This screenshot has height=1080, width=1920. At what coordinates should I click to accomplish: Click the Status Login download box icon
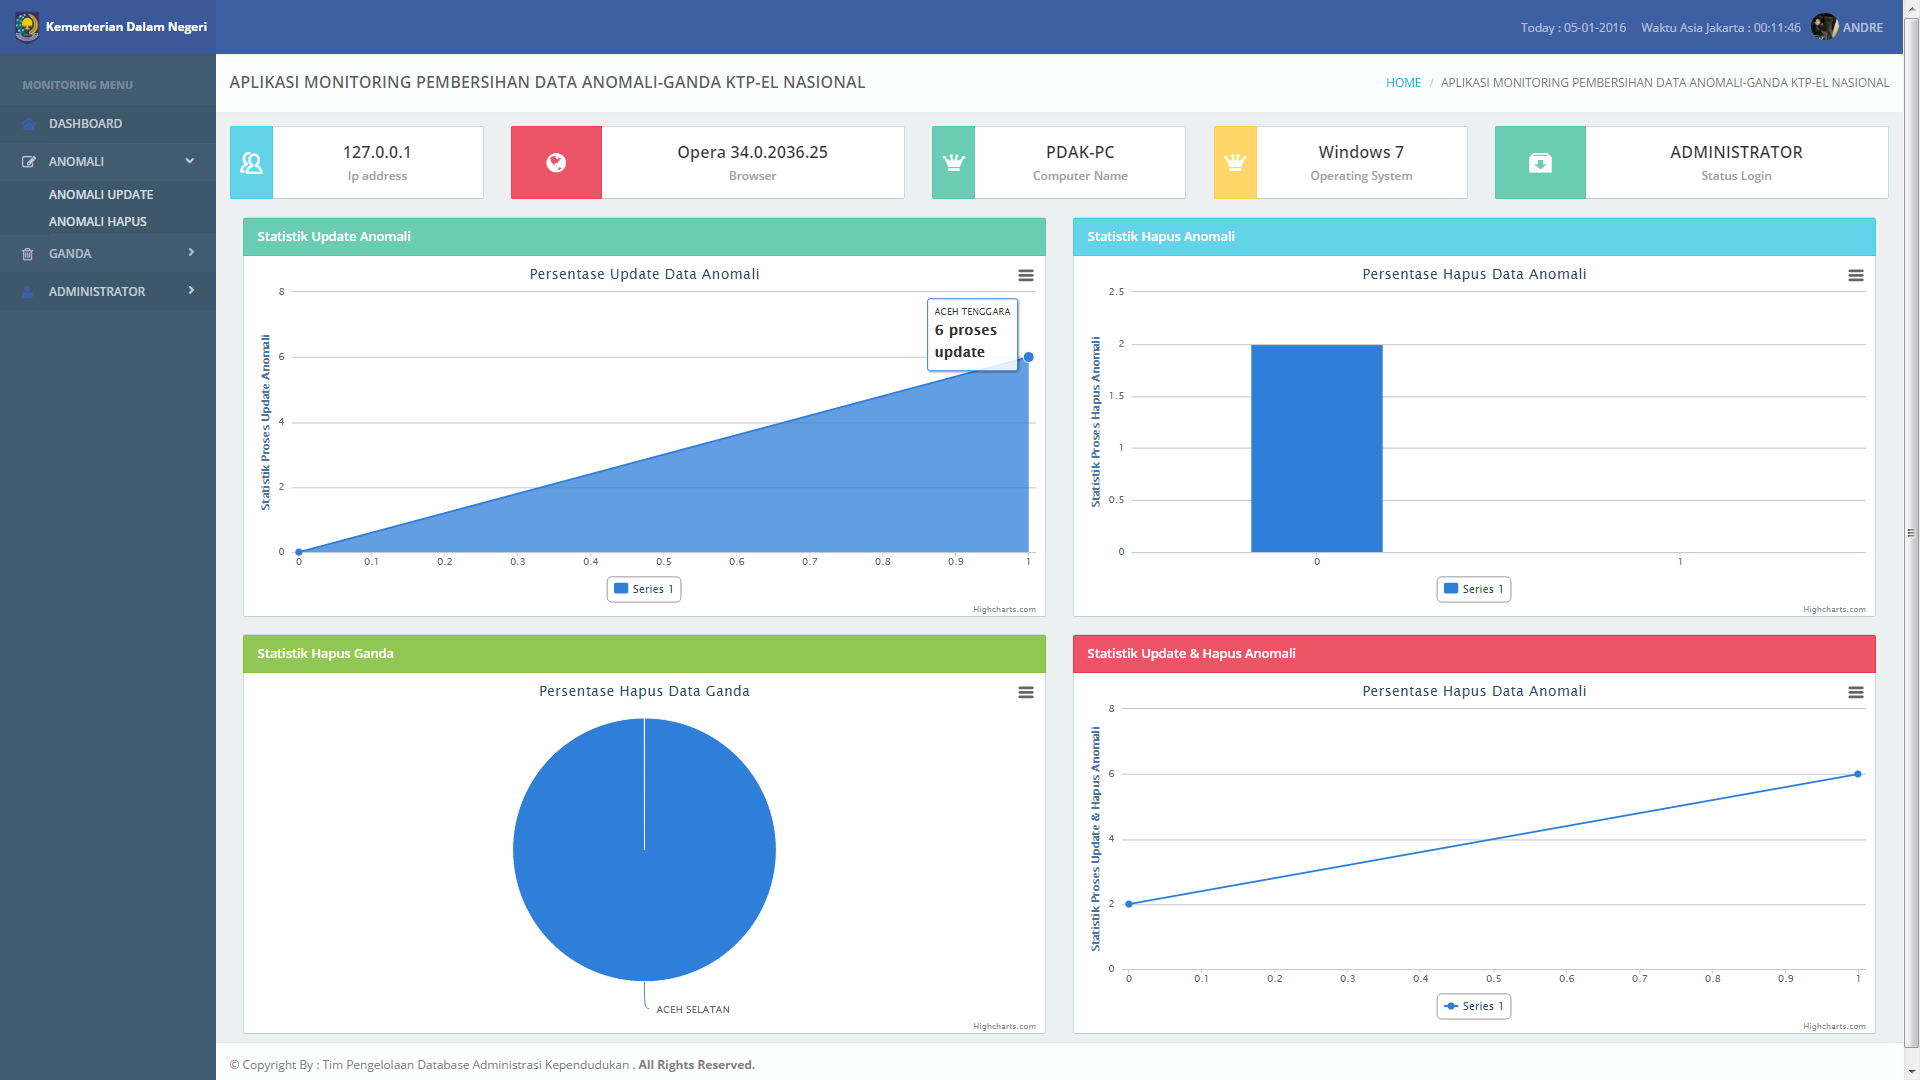1540,162
